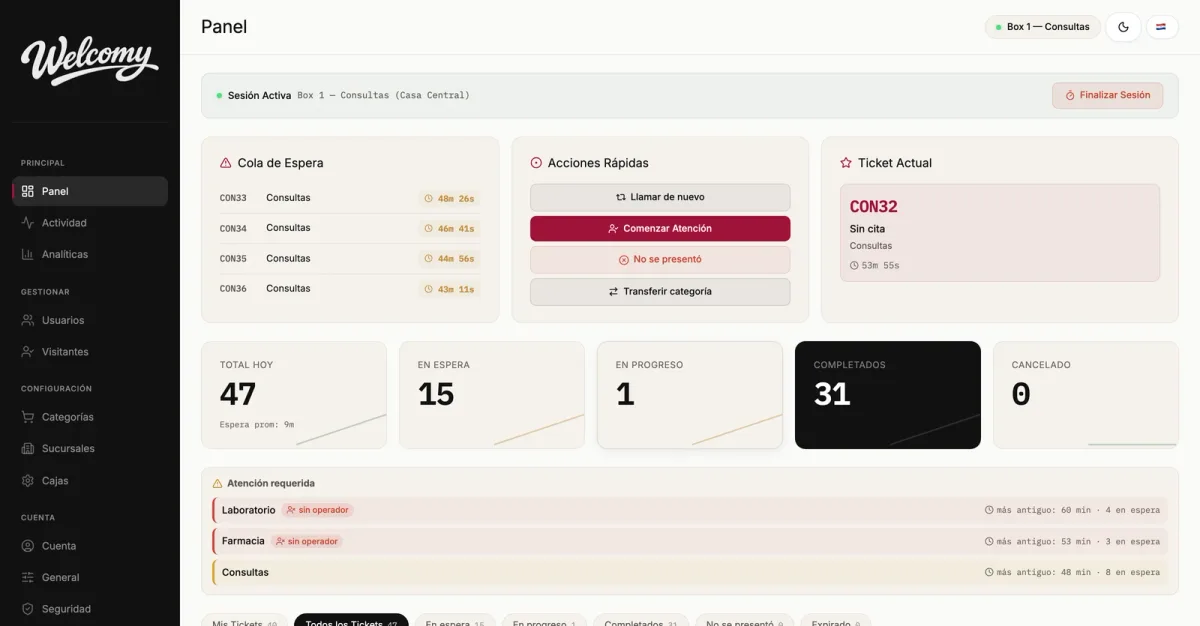The height and width of the screenshot is (626, 1200).
Task: Click Llamar de nuevo
Action: pos(660,197)
